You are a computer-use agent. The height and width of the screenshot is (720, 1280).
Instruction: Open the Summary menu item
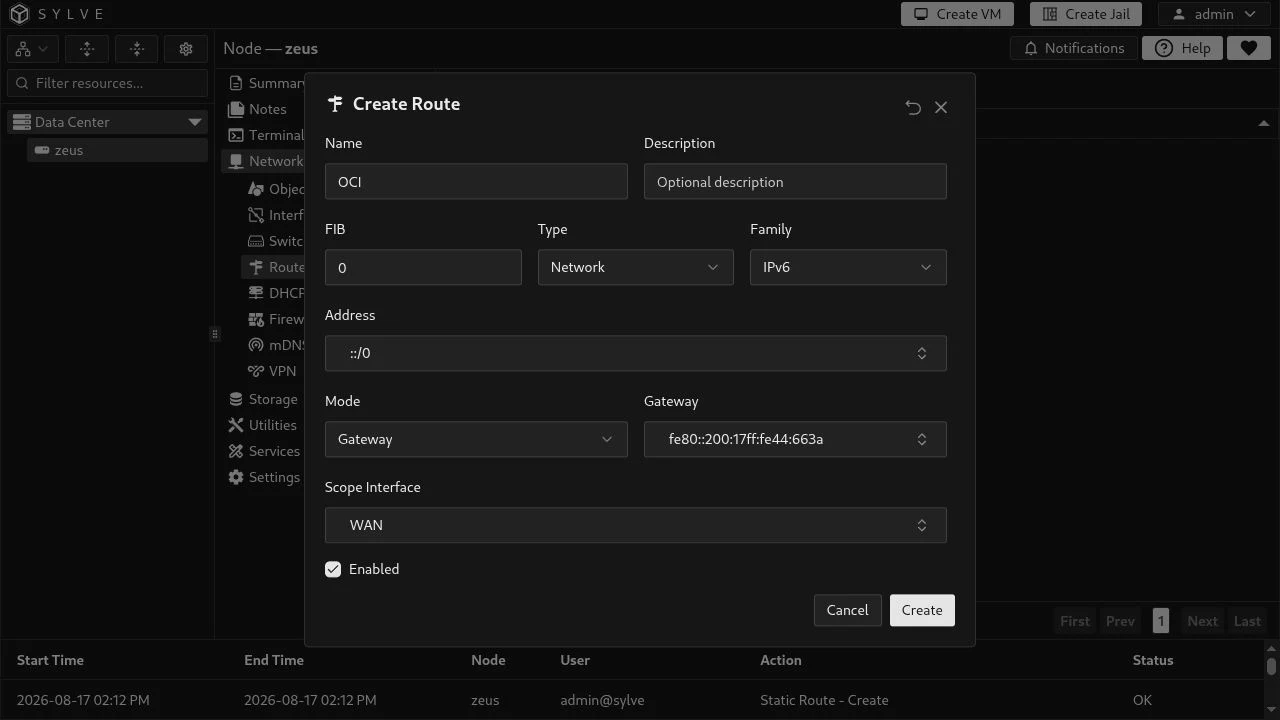click(265, 83)
